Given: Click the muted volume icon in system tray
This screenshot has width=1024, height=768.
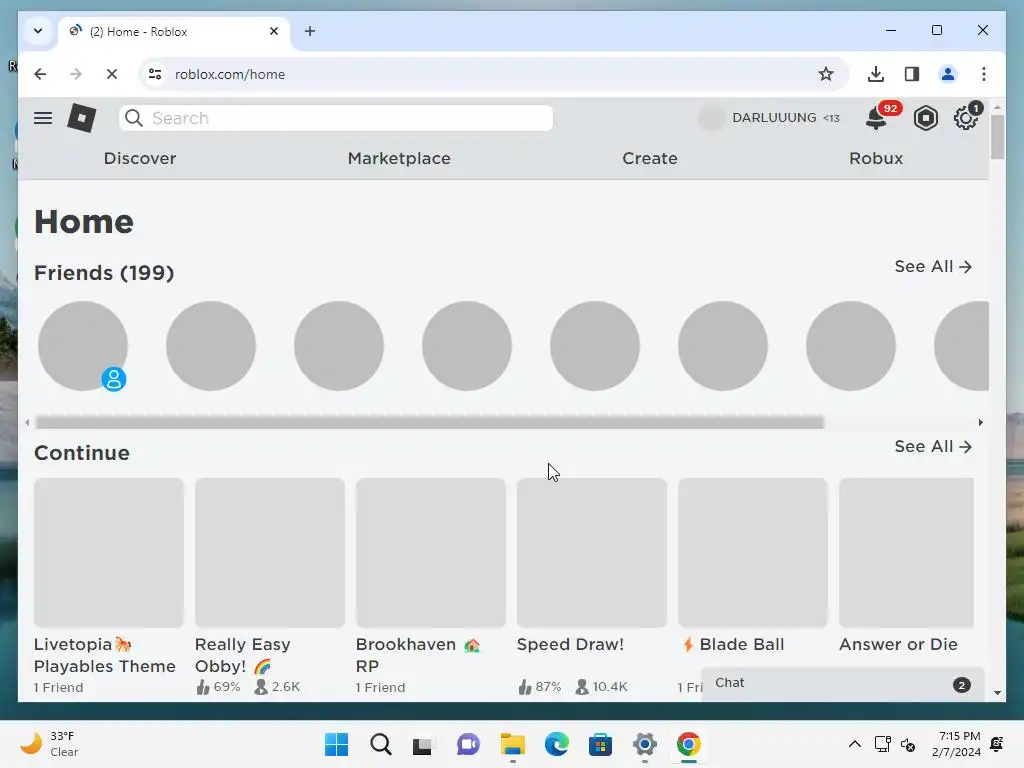Looking at the screenshot, I should 908,744.
